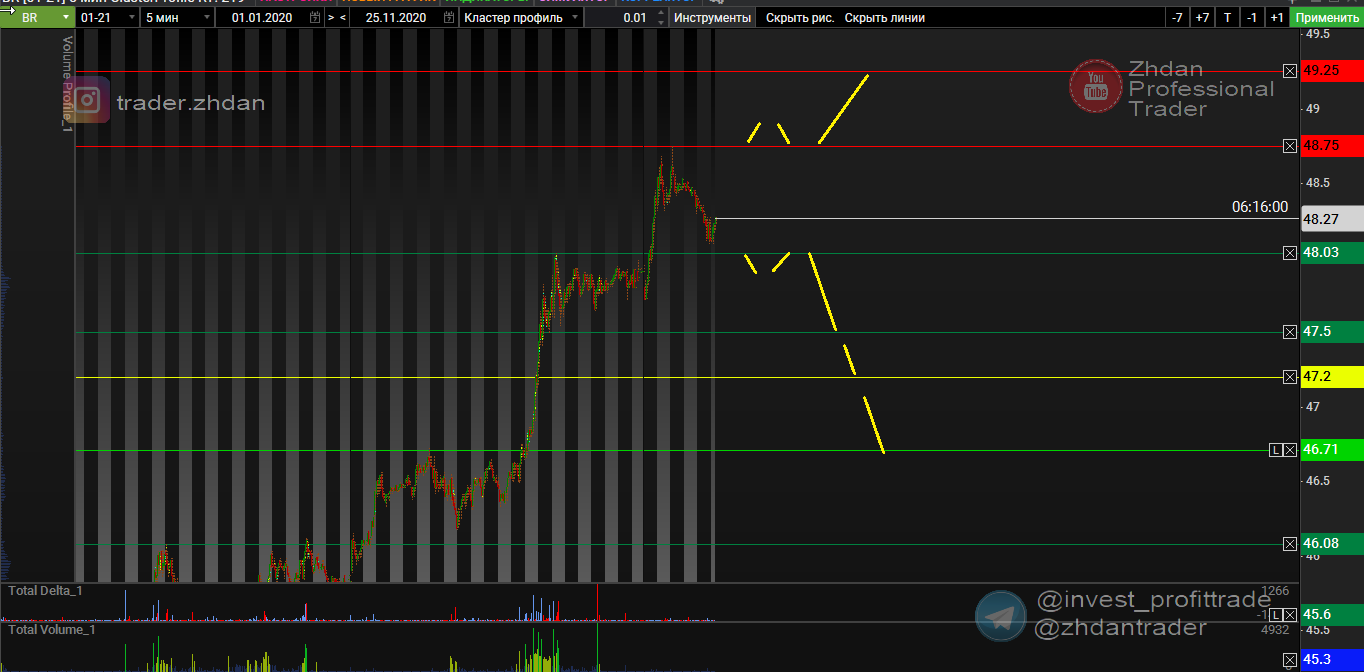This screenshot has height=672, width=1364.
Task: Click the -1 button
Action: tap(1252, 18)
